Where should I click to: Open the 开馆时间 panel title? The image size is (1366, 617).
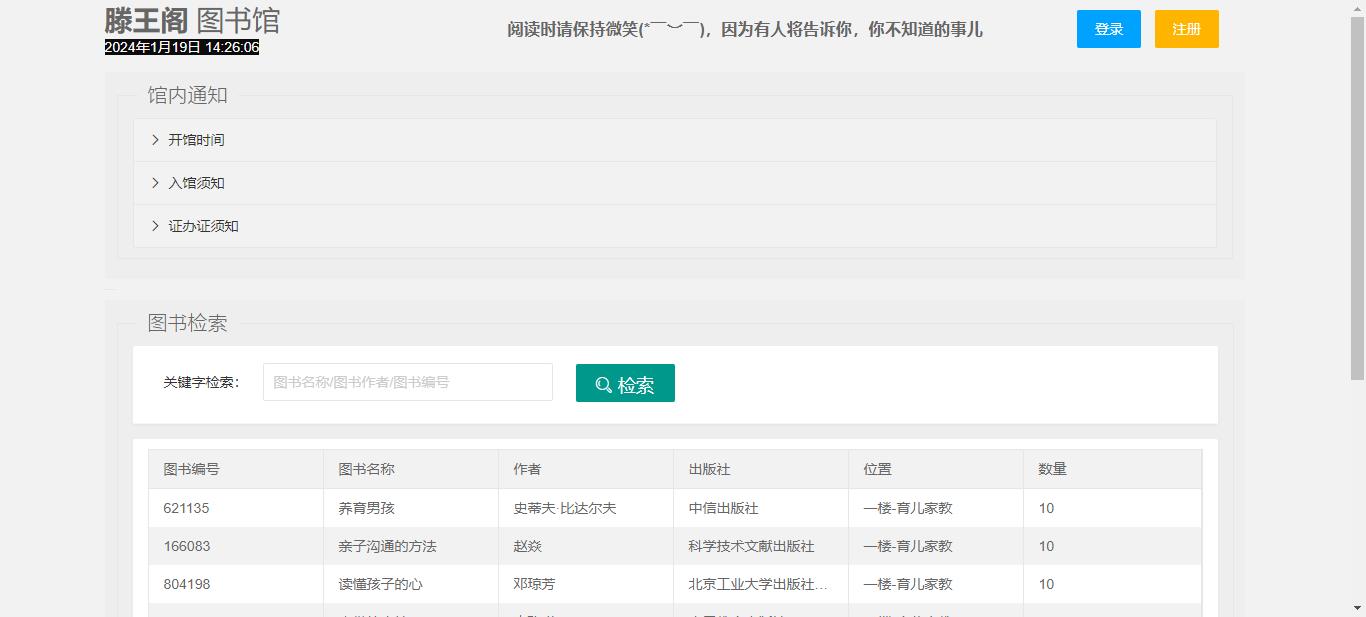tap(196, 140)
